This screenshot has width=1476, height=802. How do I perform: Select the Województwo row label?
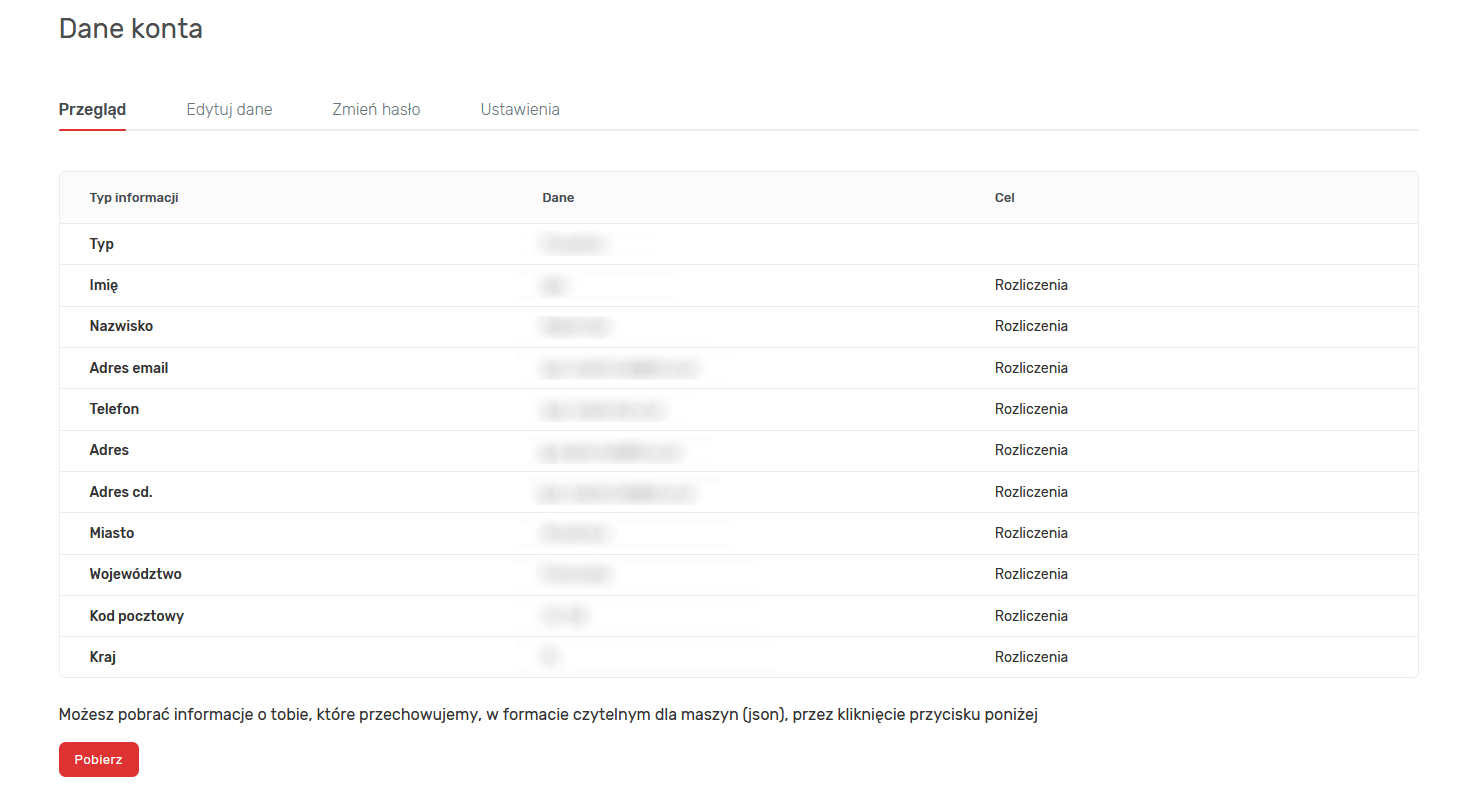pyautogui.click(x=136, y=574)
